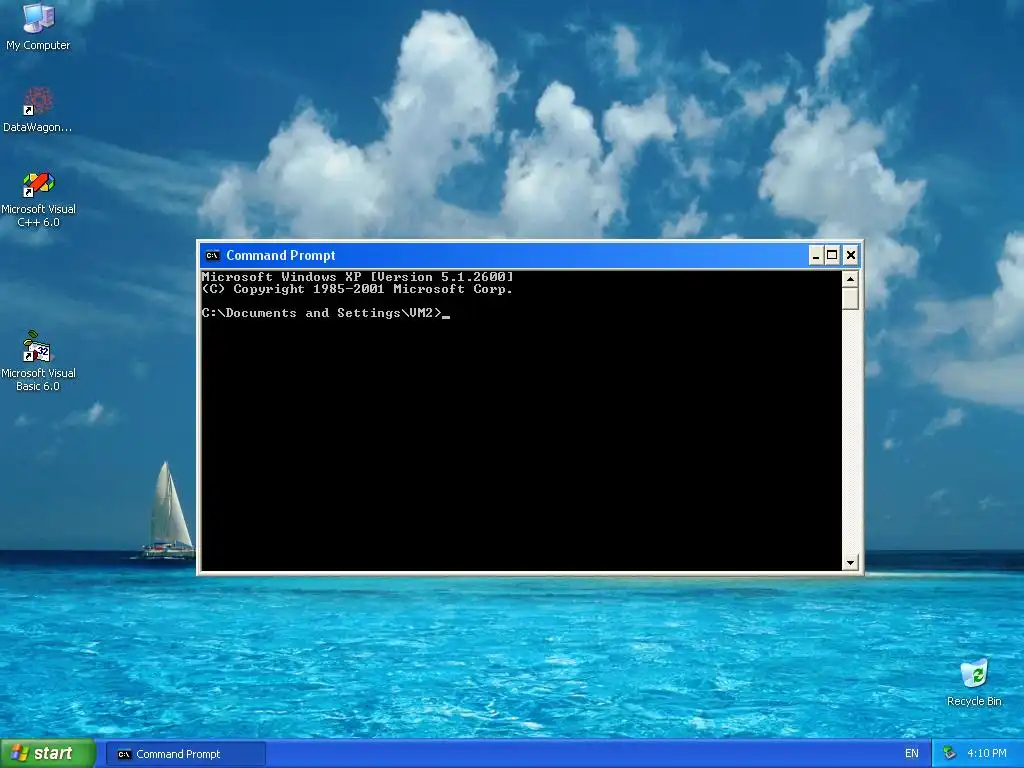This screenshot has width=1024, height=768.
Task: Click the scrollbar up arrow in Command Prompt
Action: (x=850, y=279)
